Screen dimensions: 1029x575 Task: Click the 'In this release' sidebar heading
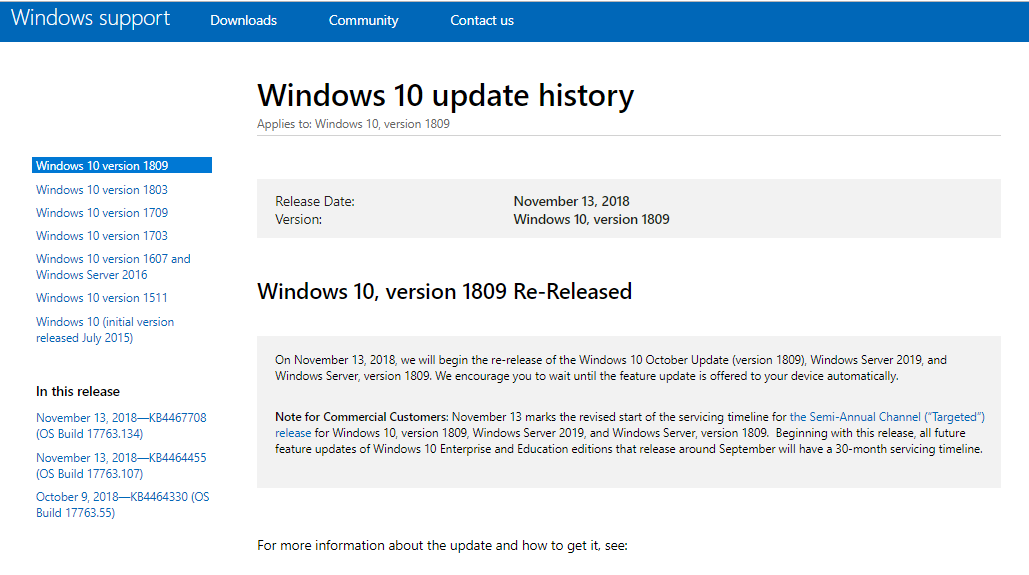(78, 392)
